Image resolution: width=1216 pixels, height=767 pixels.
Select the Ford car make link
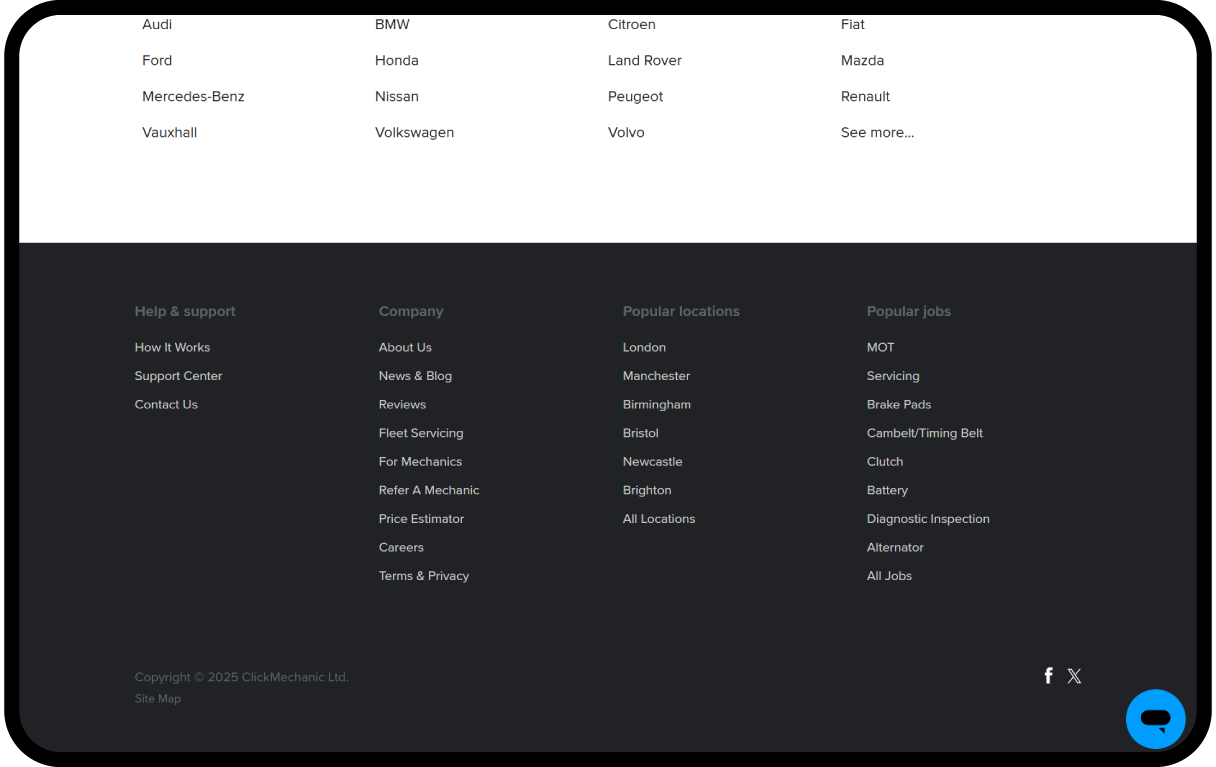coord(157,60)
